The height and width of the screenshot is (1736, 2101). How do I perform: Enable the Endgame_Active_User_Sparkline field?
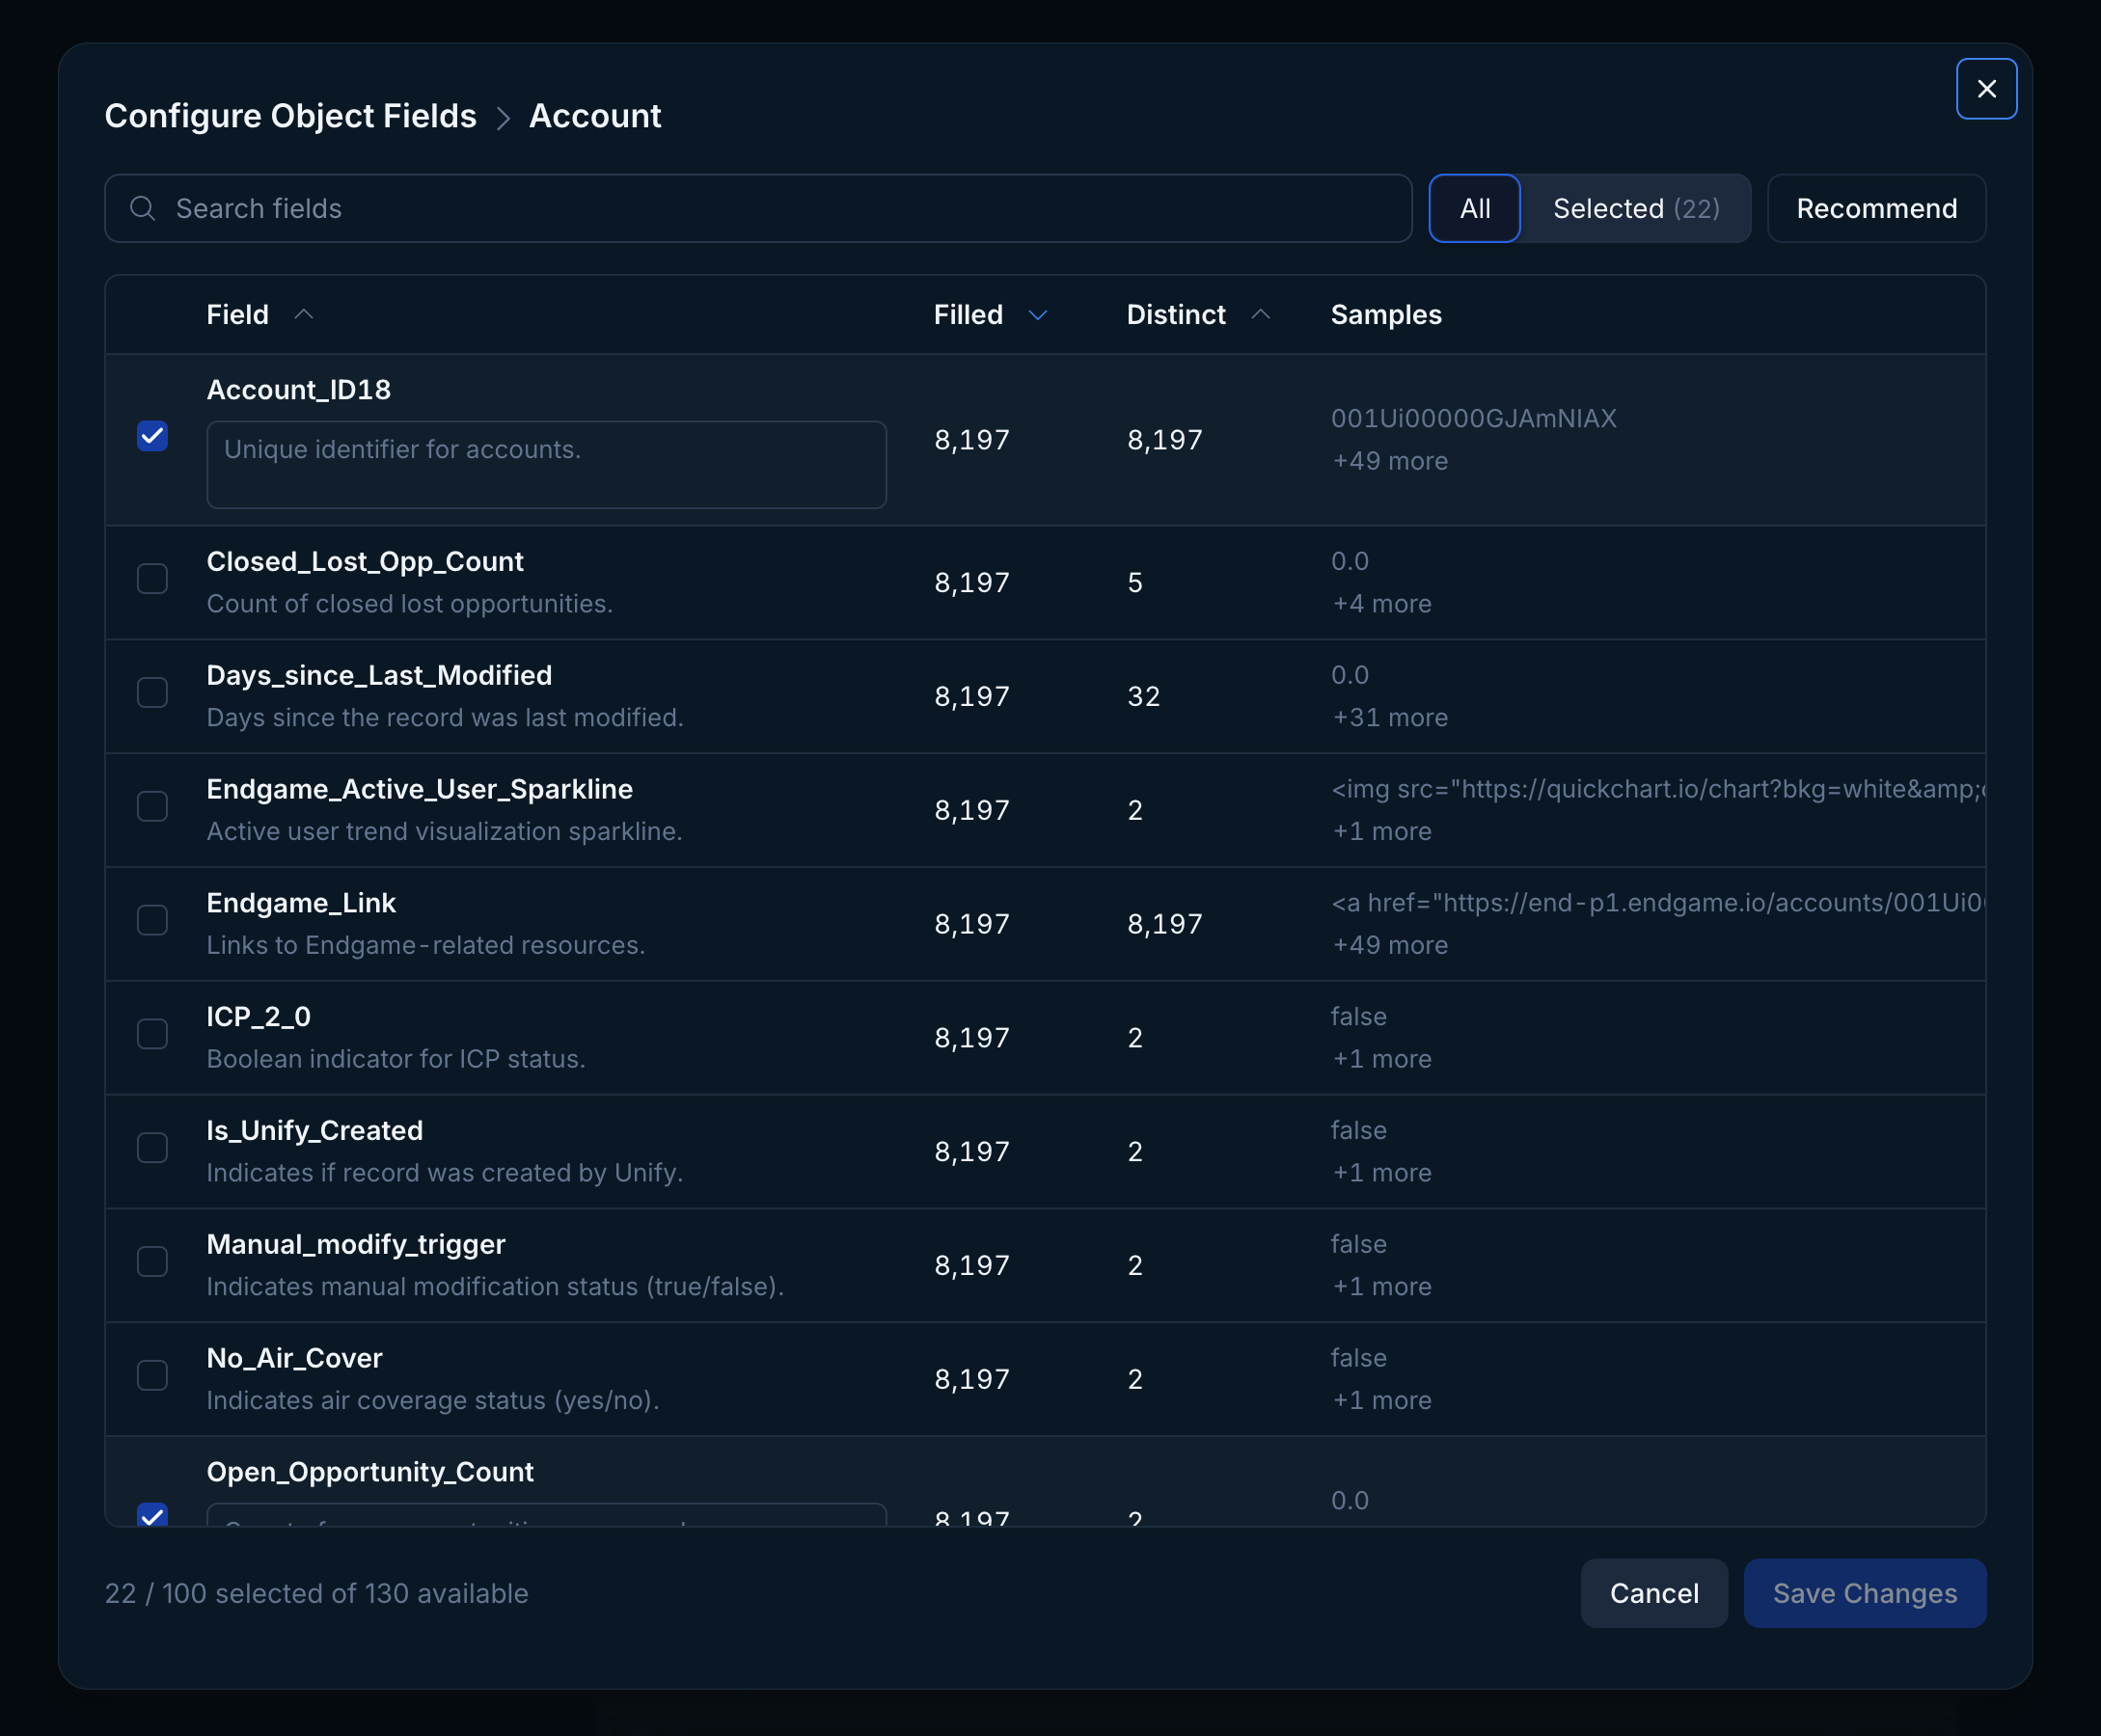(152, 807)
